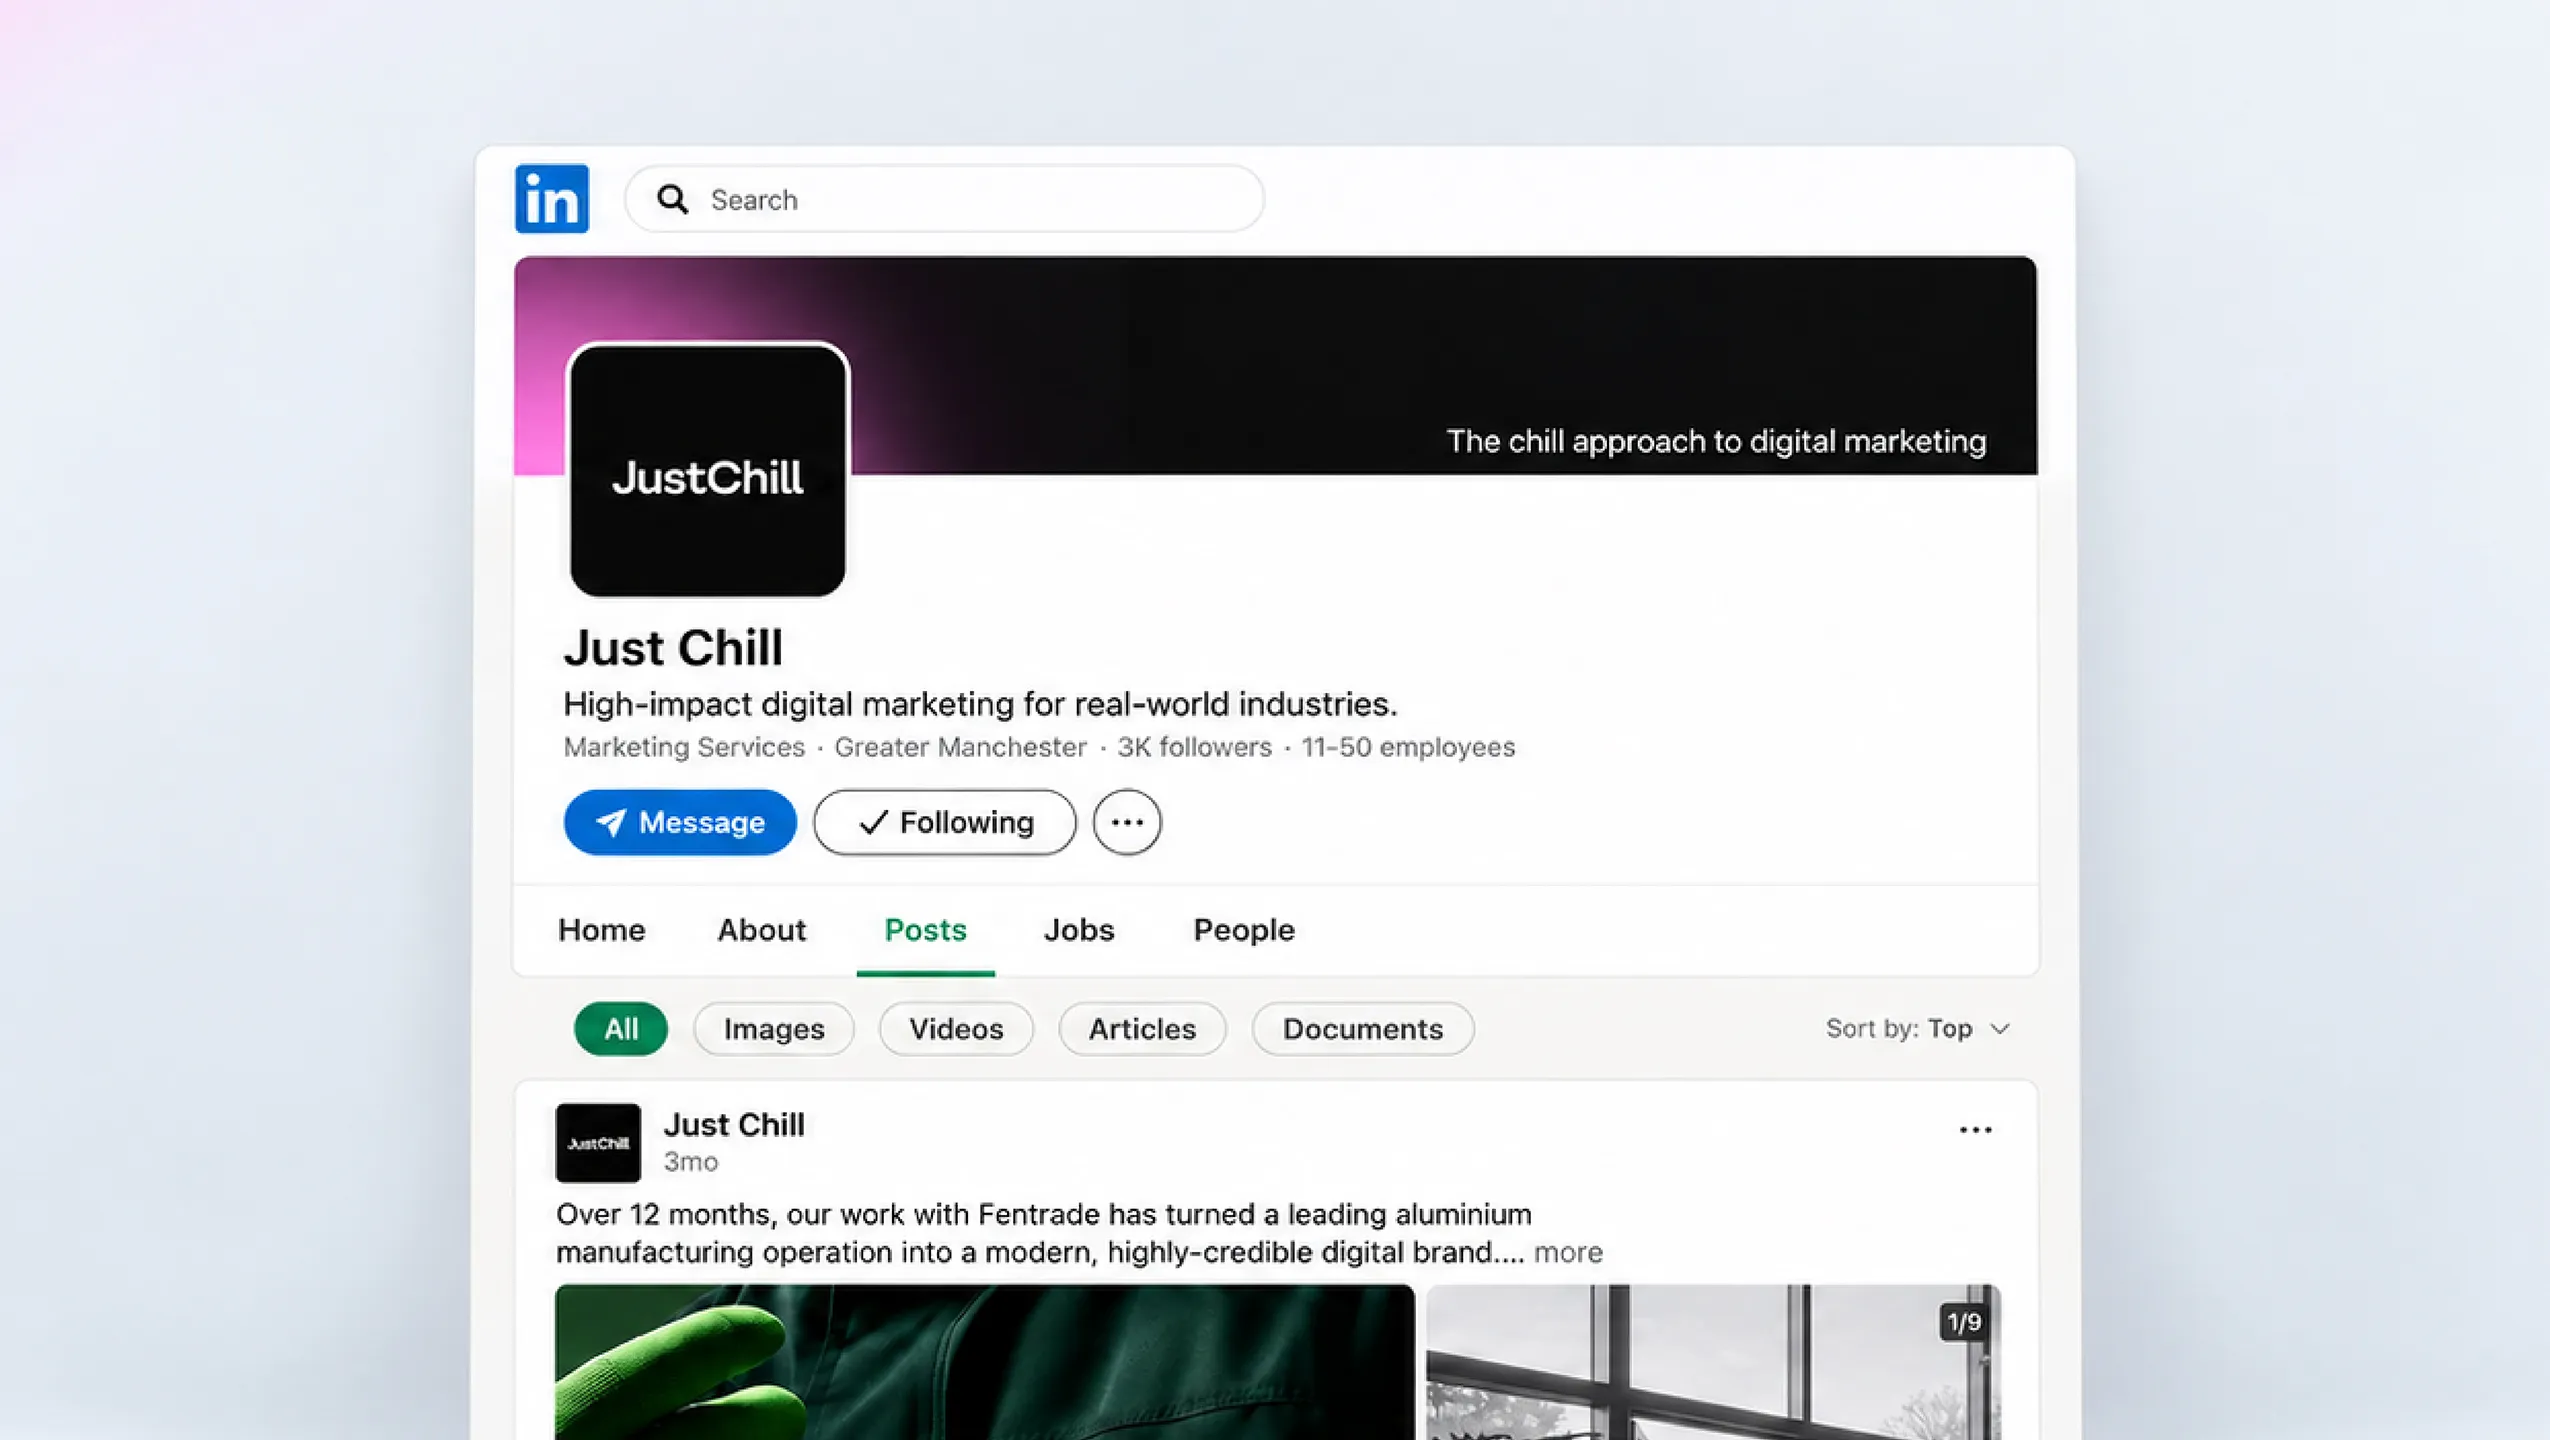The height and width of the screenshot is (1440, 2550).
Task: Focus the Search input field
Action: 944,199
